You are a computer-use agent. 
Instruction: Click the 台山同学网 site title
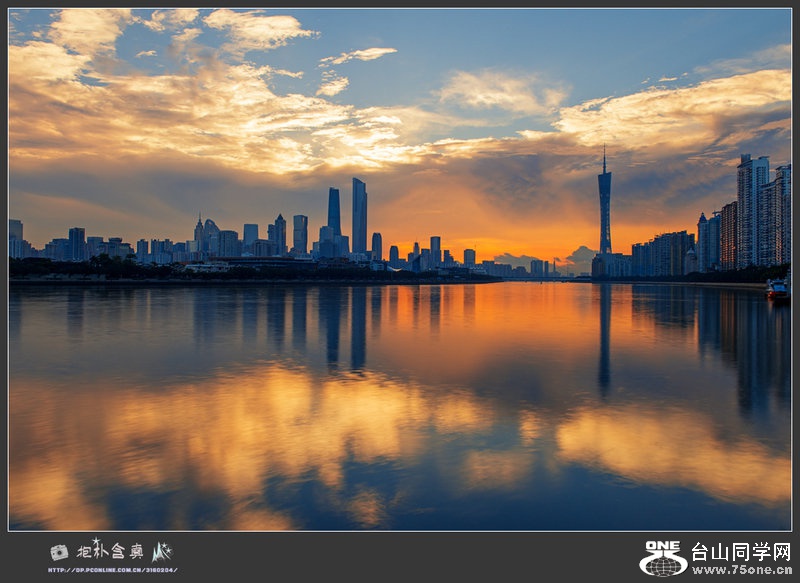pyautogui.click(x=740, y=551)
